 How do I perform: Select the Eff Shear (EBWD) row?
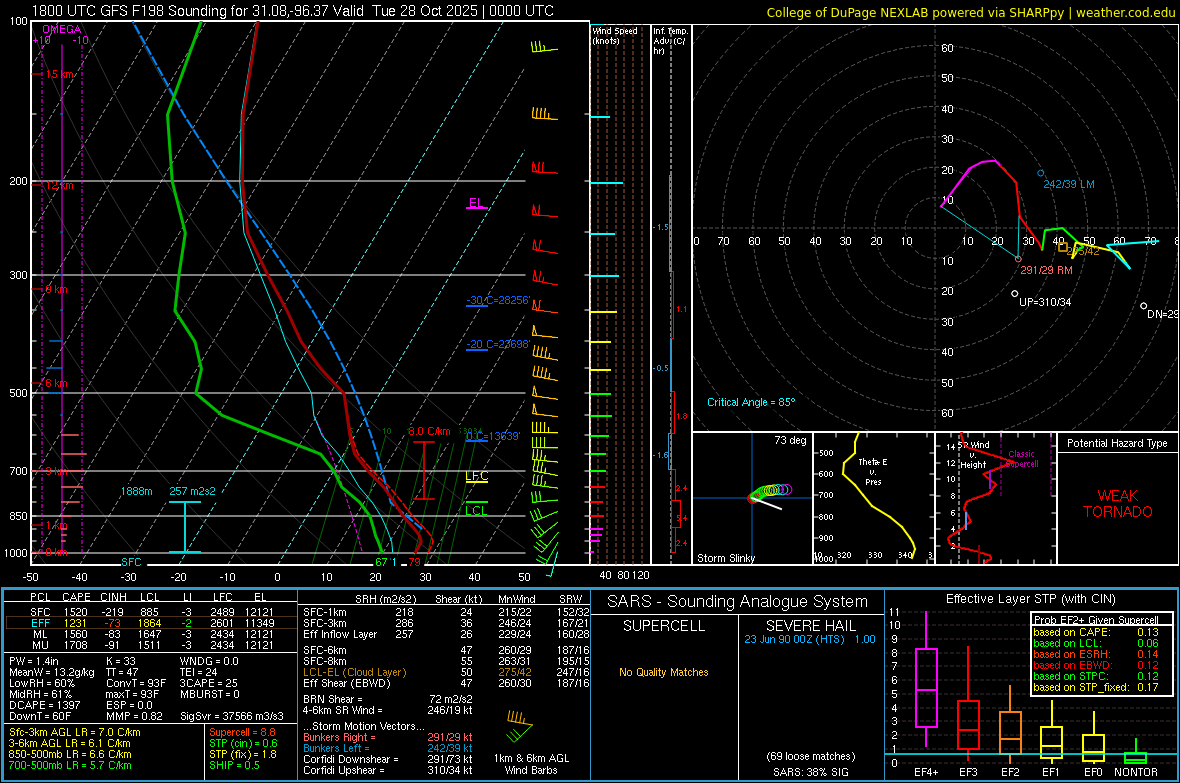click(446, 683)
